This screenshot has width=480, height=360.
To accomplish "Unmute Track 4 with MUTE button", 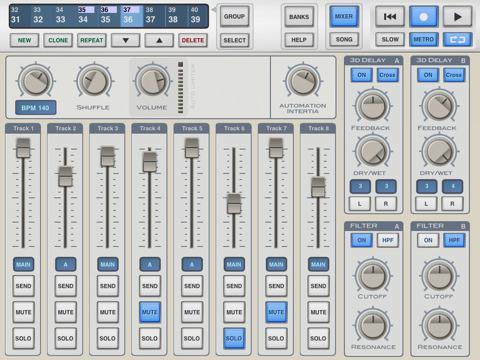I will click(150, 312).
